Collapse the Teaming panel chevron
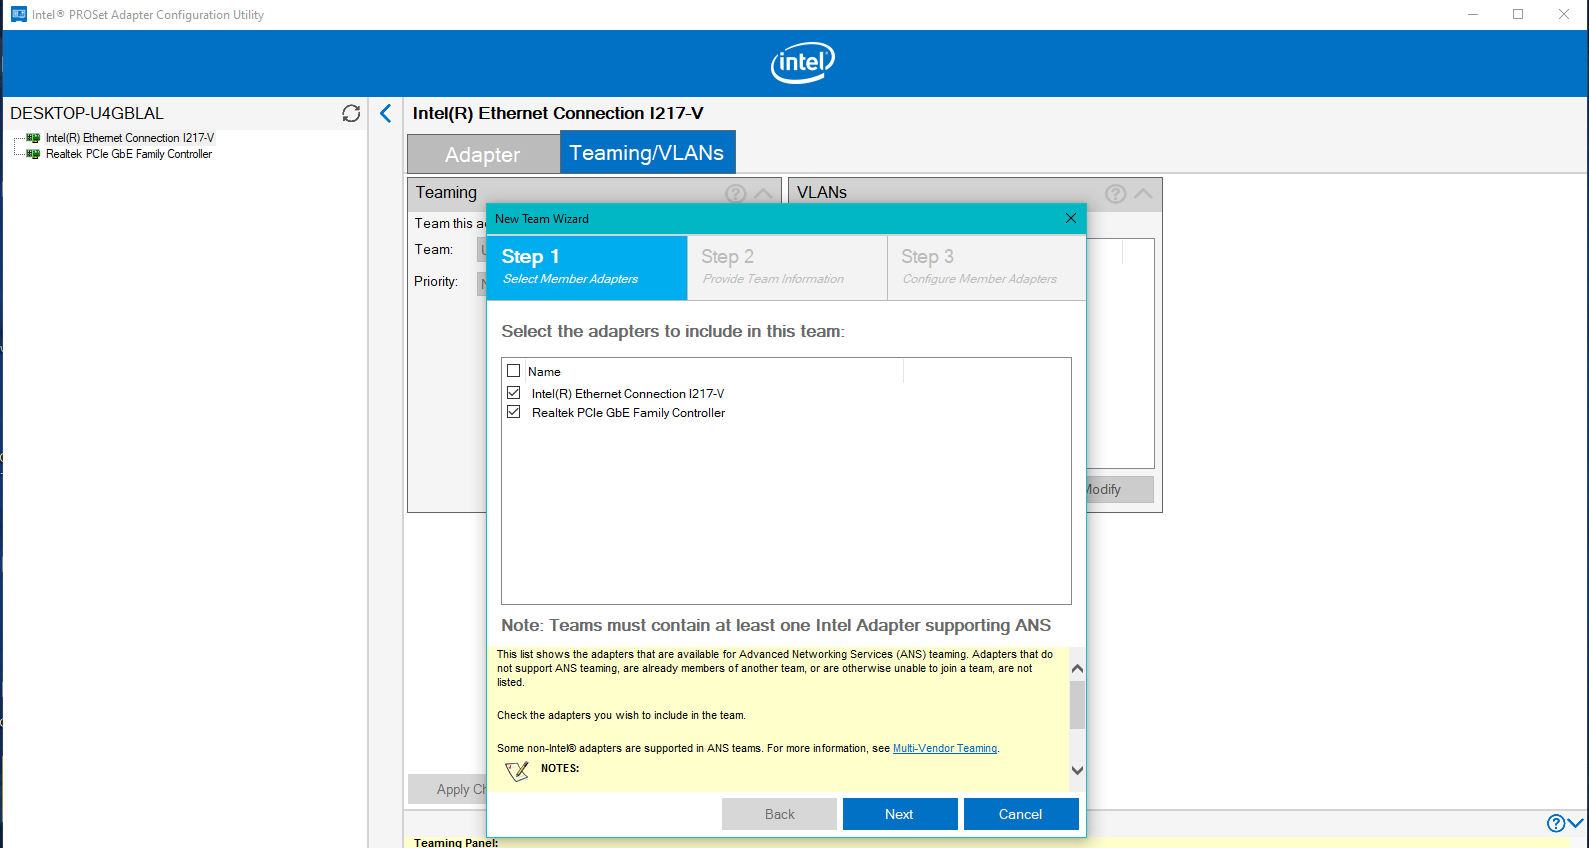Viewport: 1589px width, 848px height. 763,193
